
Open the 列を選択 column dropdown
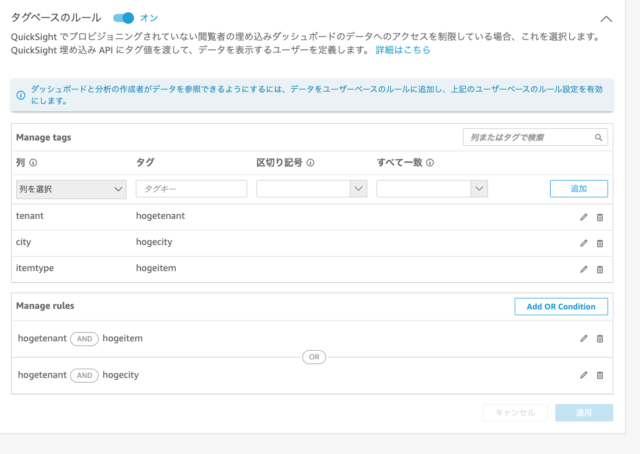[69, 188]
